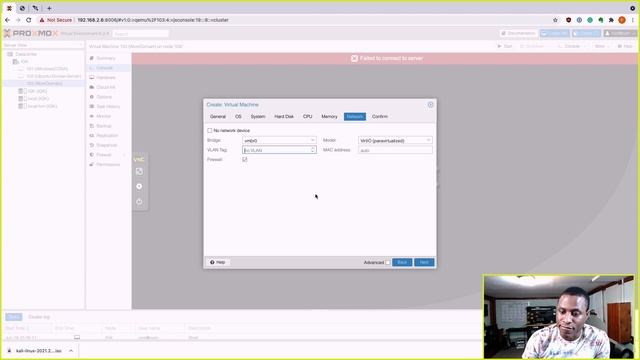The image size is (640, 360).
Task: Open the Permissions section
Action: pos(108,164)
